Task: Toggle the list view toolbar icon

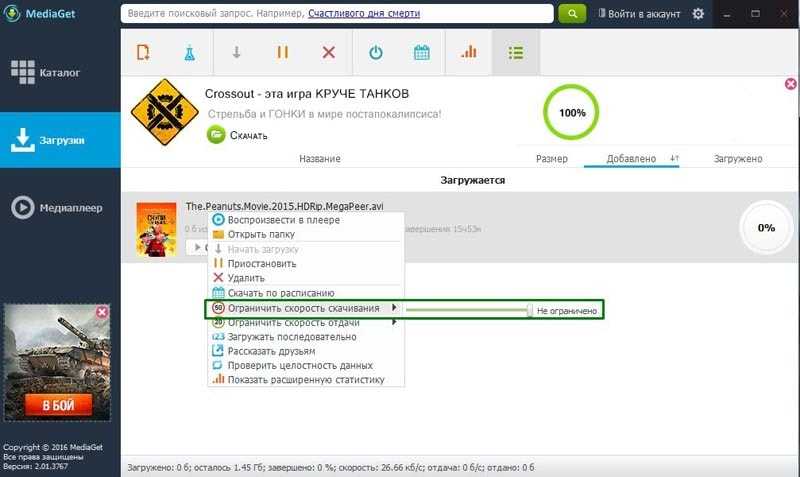Action: point(515,52)
